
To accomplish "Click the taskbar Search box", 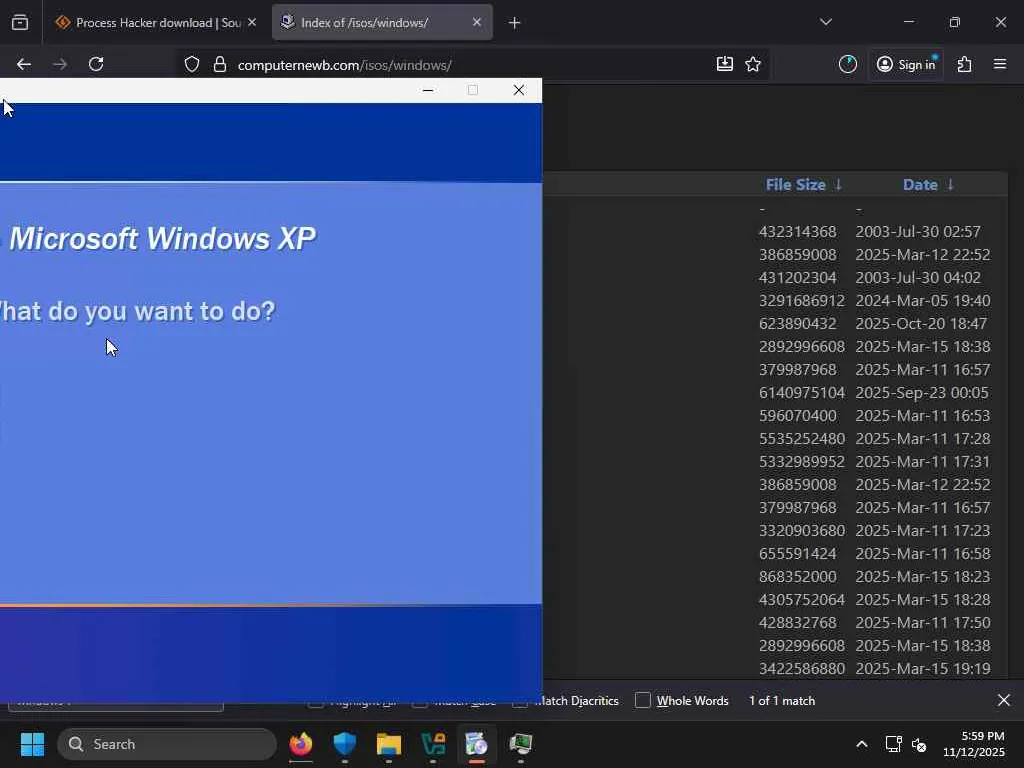I will (167, 744).
